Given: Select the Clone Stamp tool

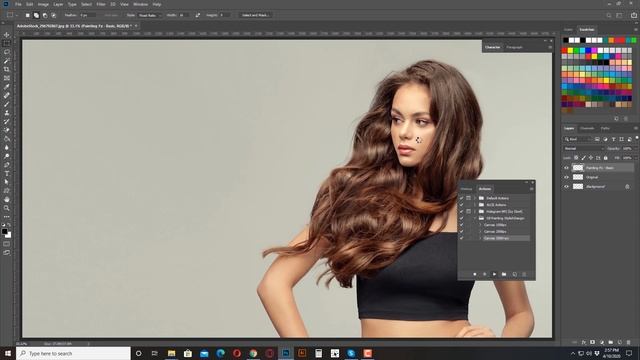Looking at the screenshot, I should (7, 113).
